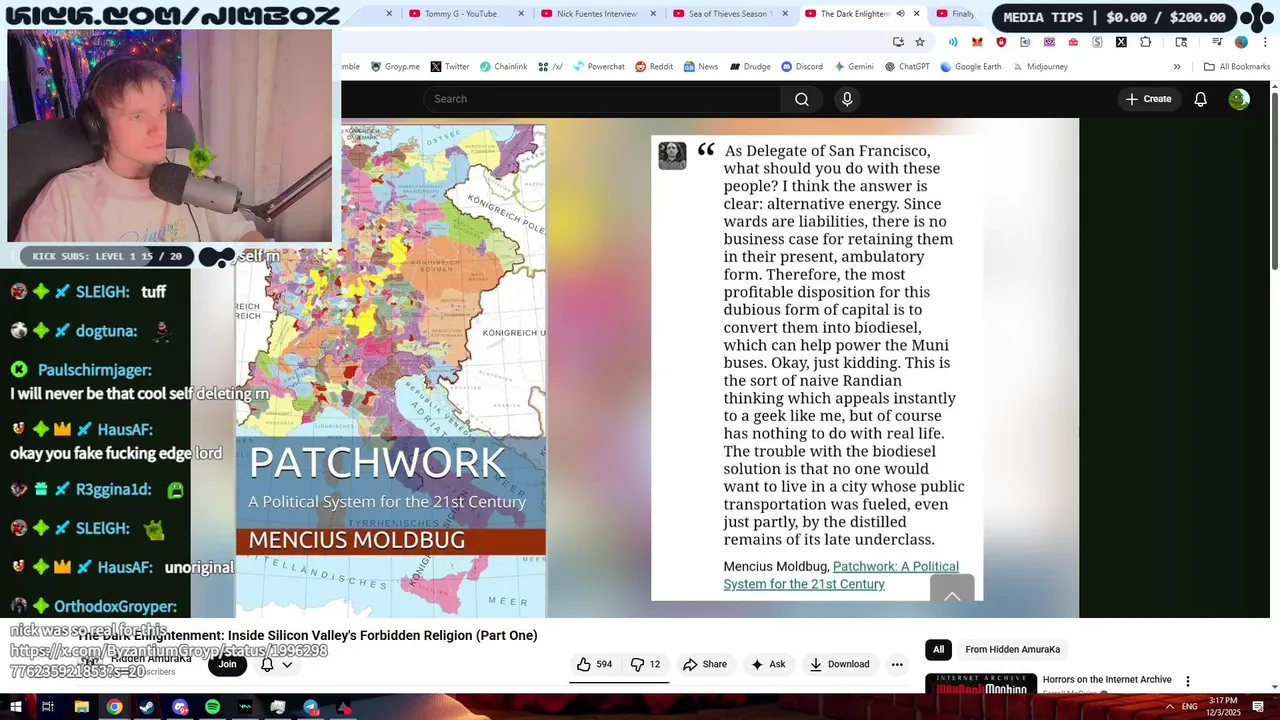Viewport: 1280px width, 720px height.
Task: Open the ChatGPT bookmark
Action: point(907,67)
